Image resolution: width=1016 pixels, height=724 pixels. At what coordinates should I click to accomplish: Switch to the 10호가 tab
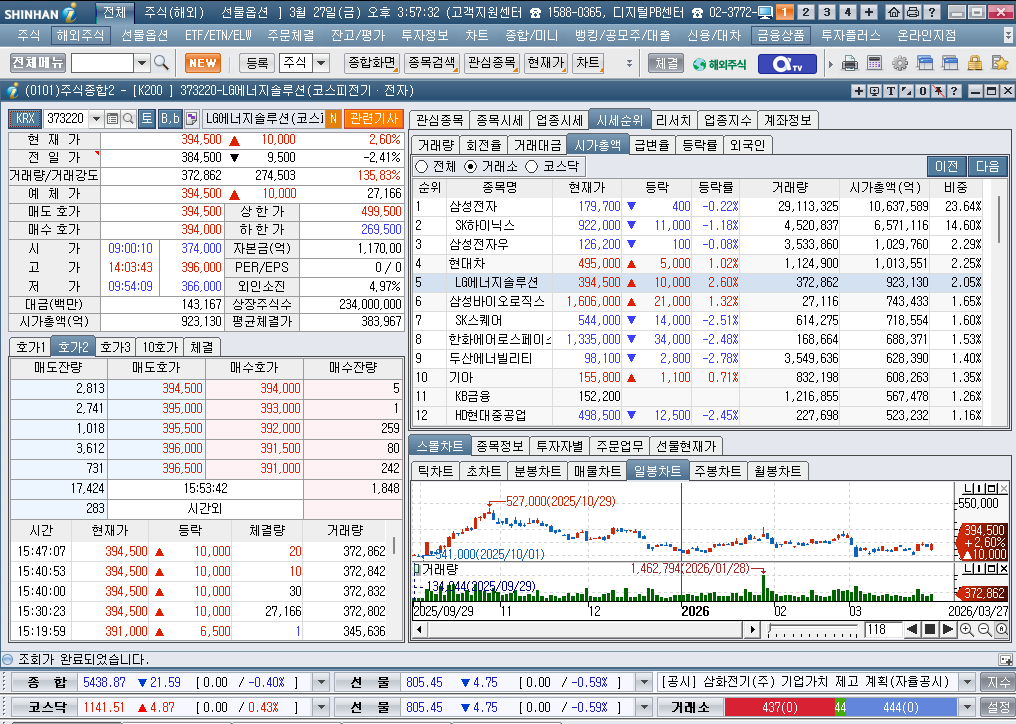tap(160, 347)
